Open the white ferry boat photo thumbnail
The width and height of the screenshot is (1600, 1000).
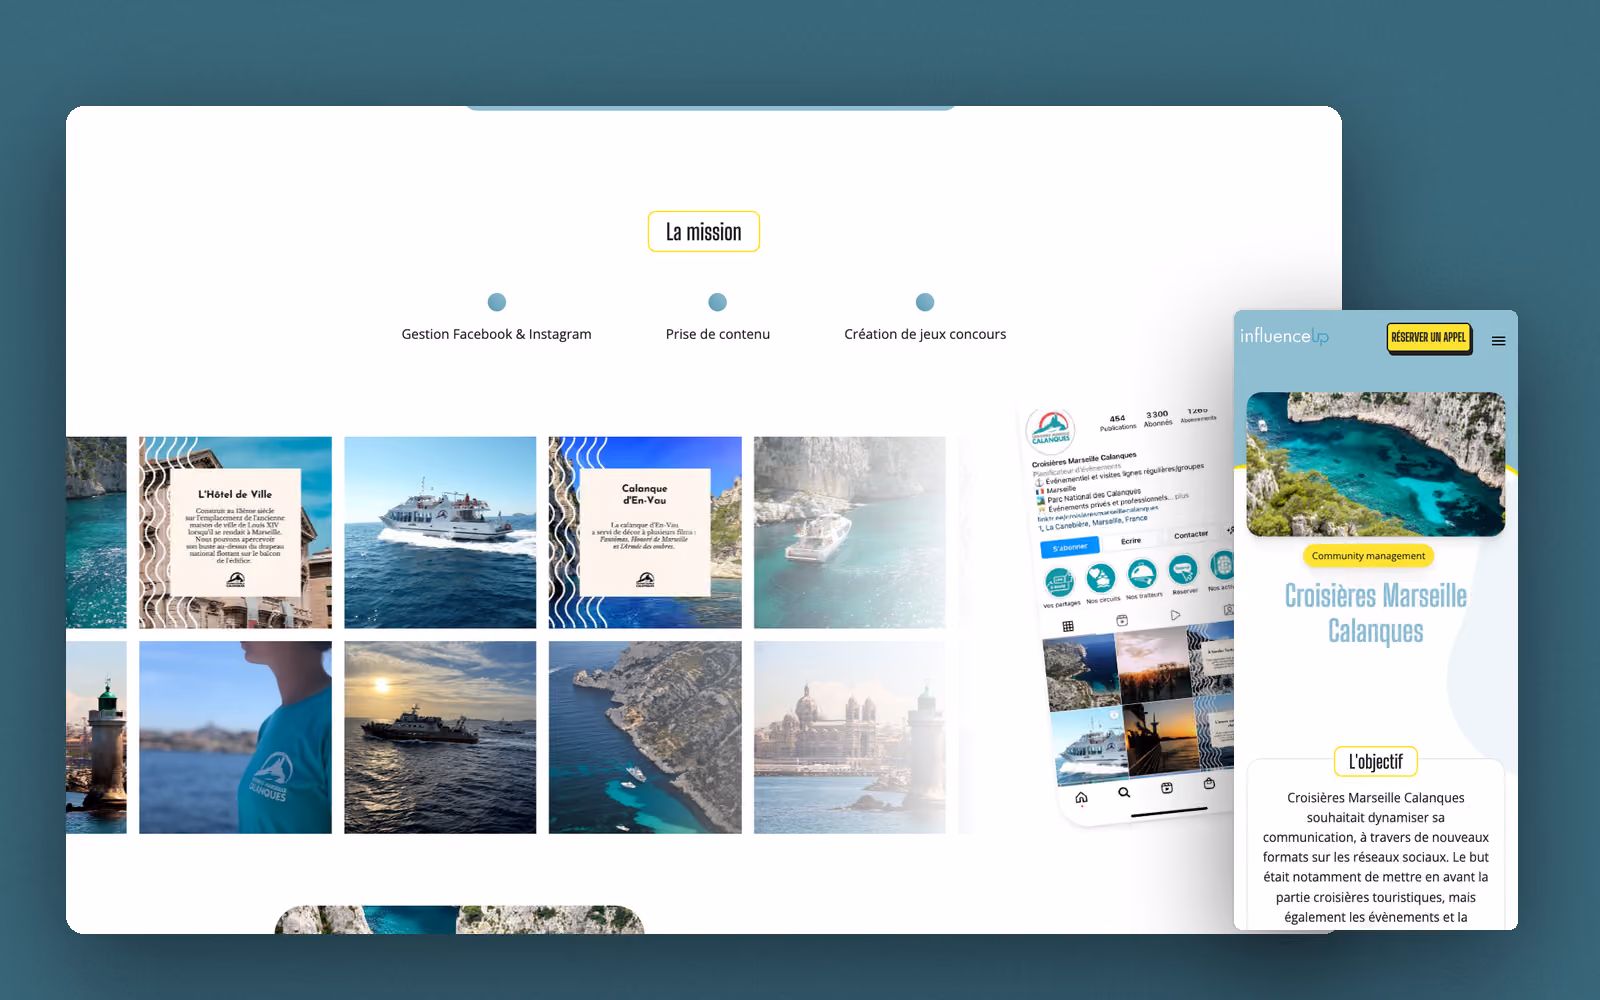point(440,532)
